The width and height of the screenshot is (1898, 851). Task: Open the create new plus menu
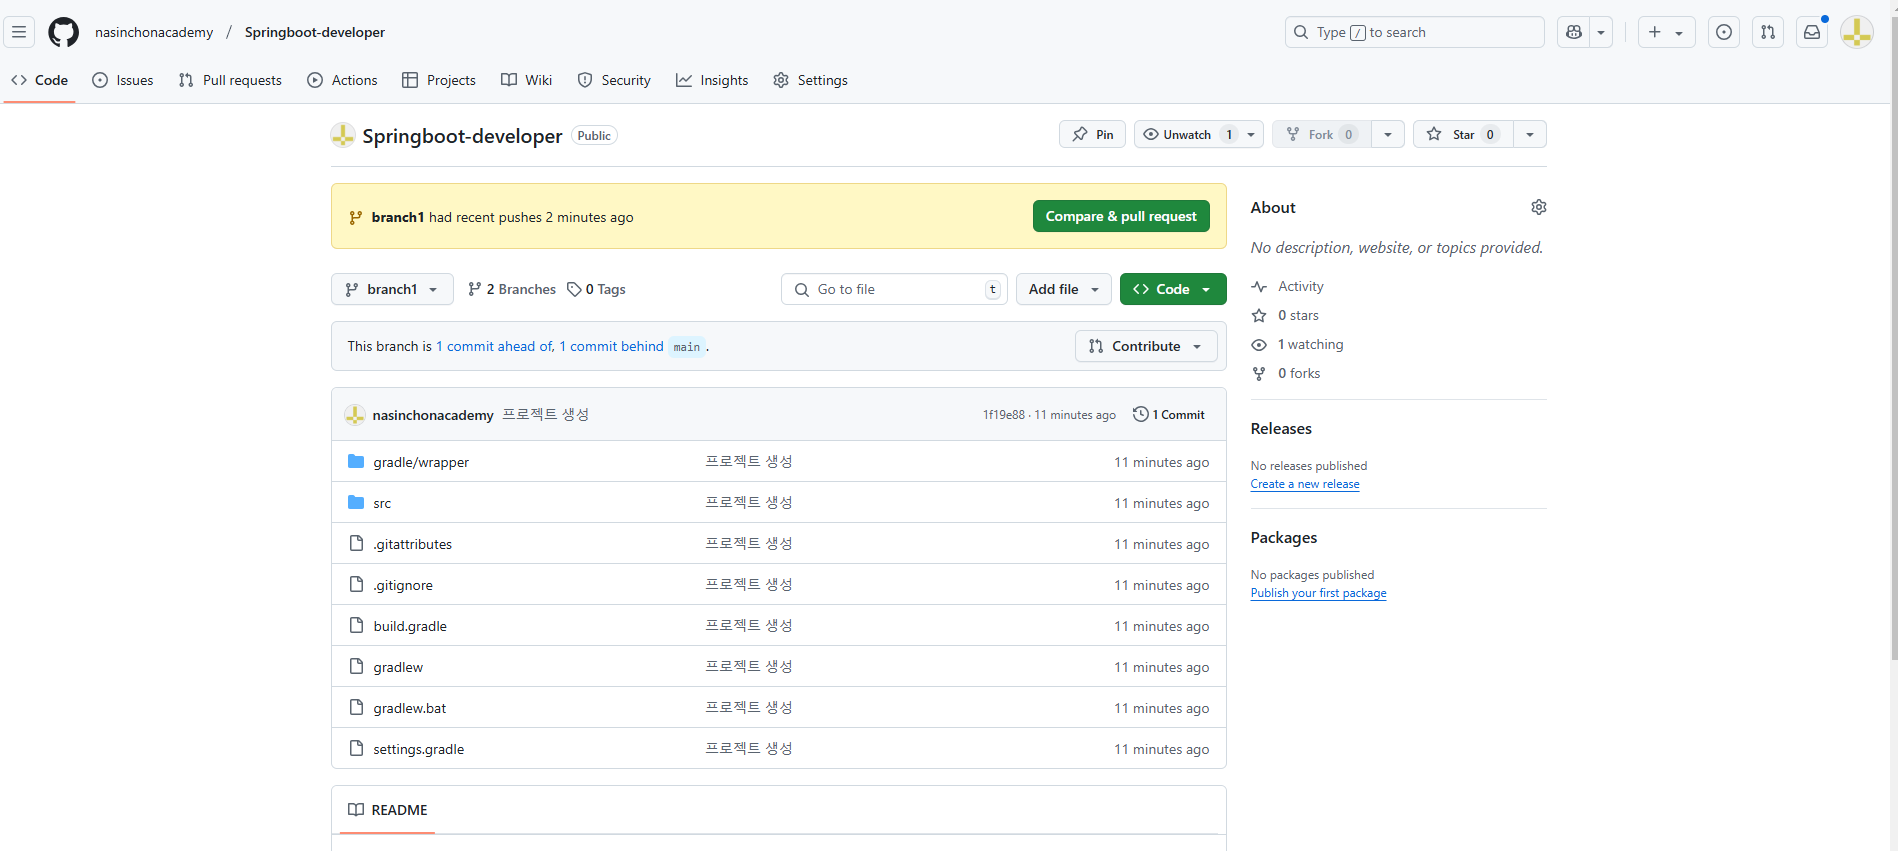pos(1666,32)
